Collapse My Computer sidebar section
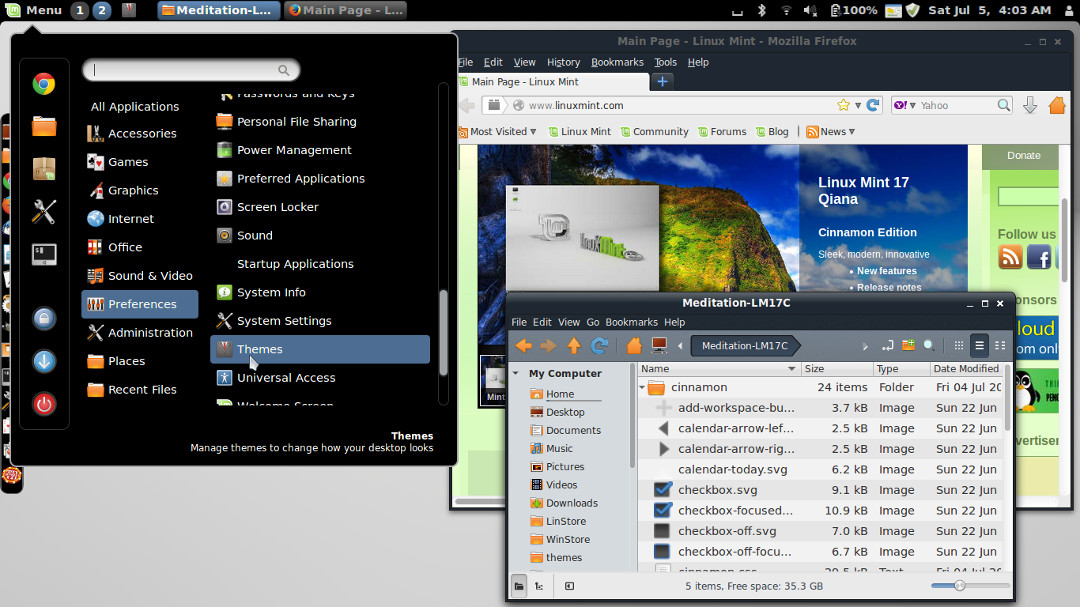The height and width of the screenshot is (607, 1080). [x=516, y=373]
